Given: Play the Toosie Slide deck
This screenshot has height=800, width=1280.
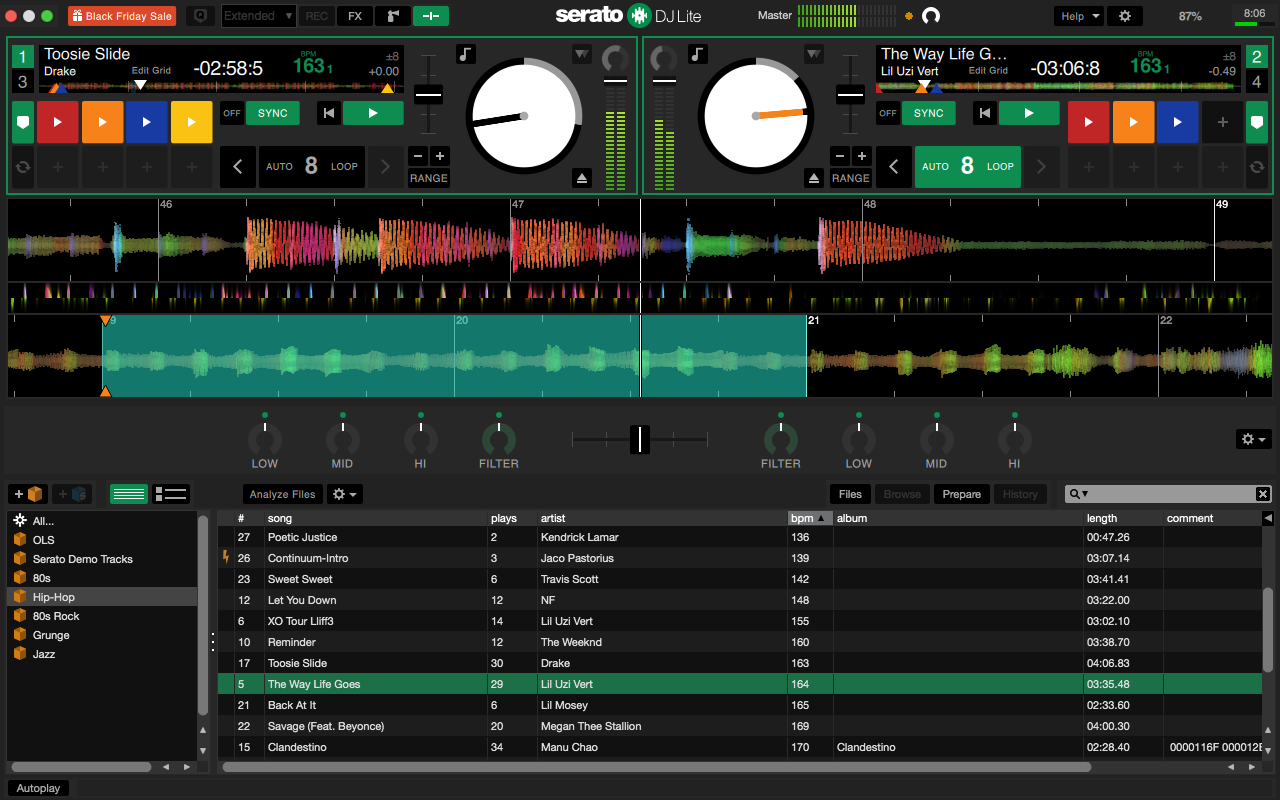Looking at the screenshot, I should (373, 113).
